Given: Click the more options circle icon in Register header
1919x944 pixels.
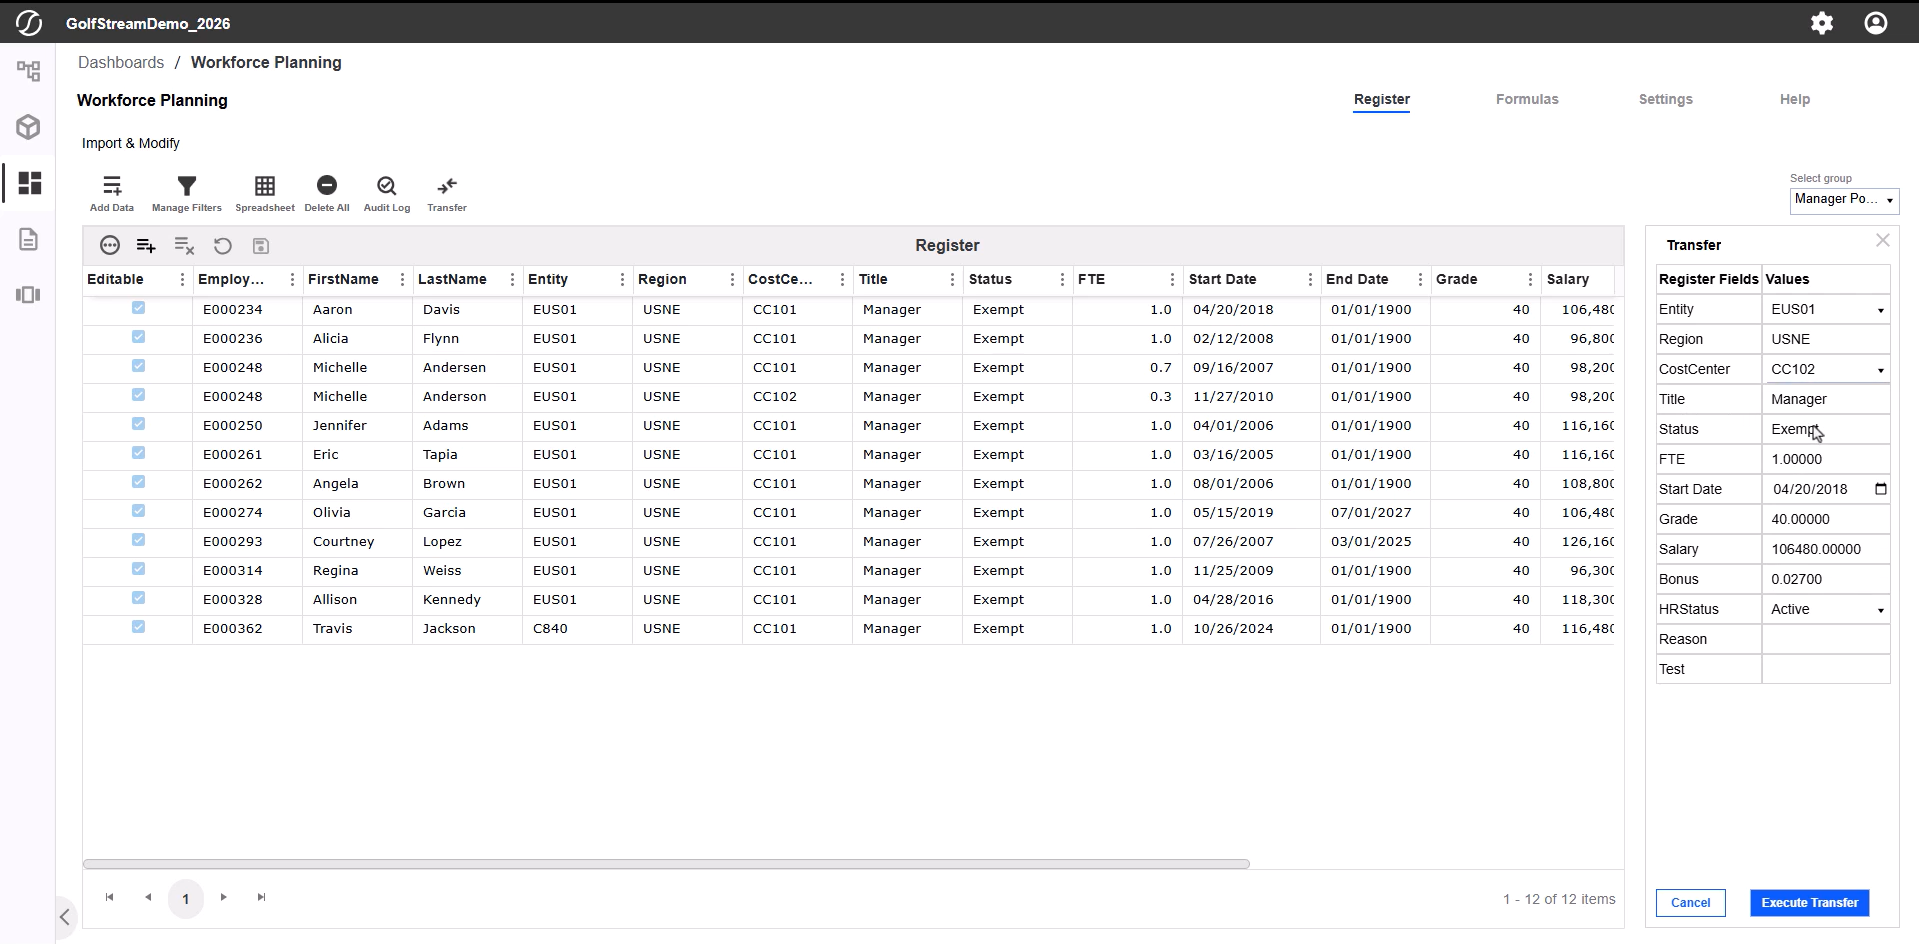Looking at the screenshot, I should pos(110,246).
